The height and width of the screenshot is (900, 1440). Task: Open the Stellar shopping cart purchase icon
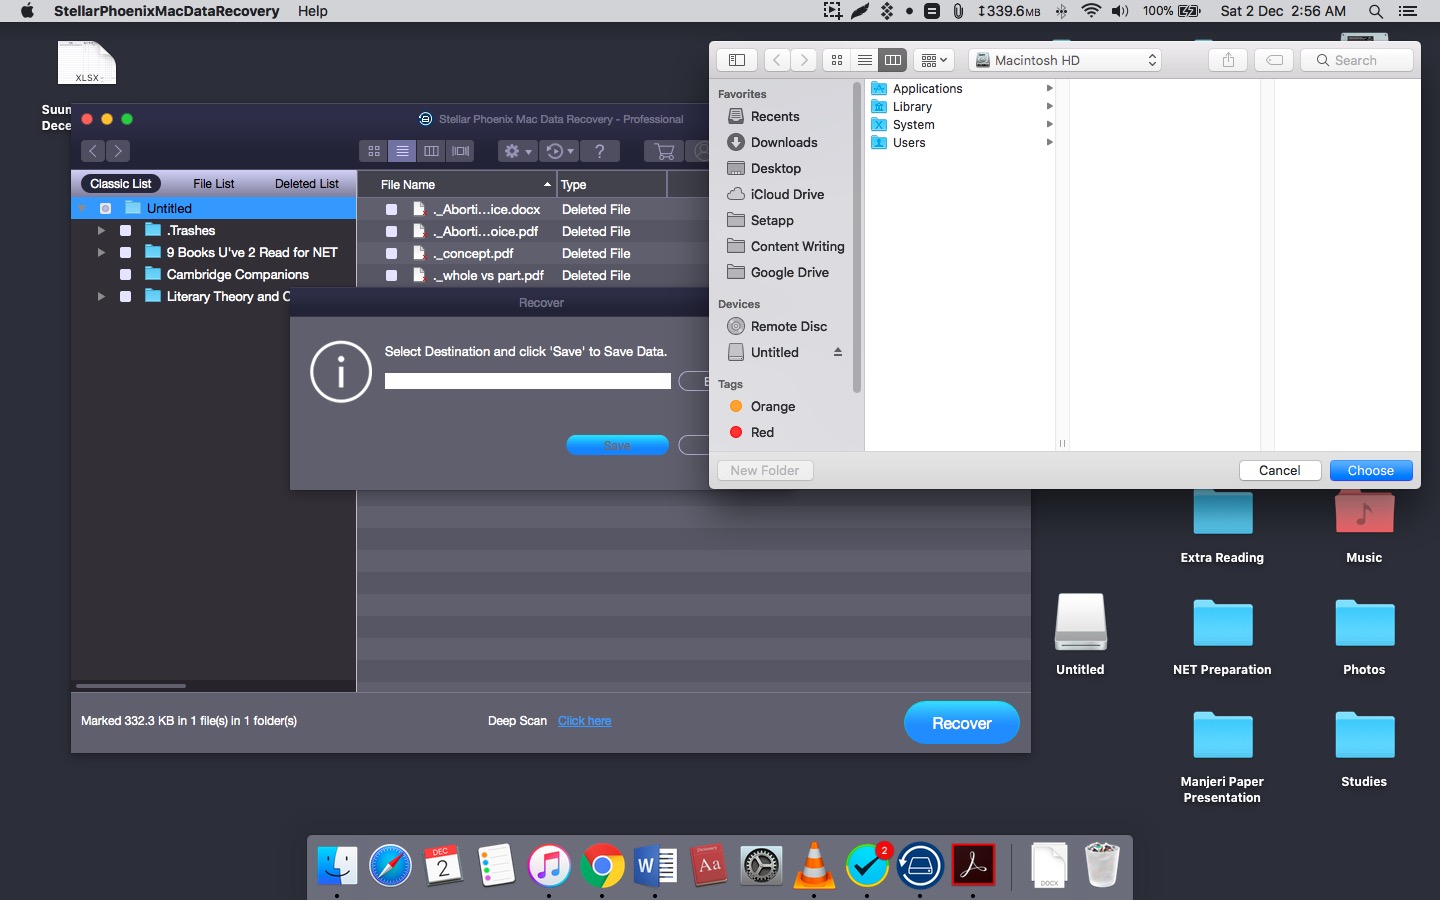pyautogui.click(x=664, y=151)
